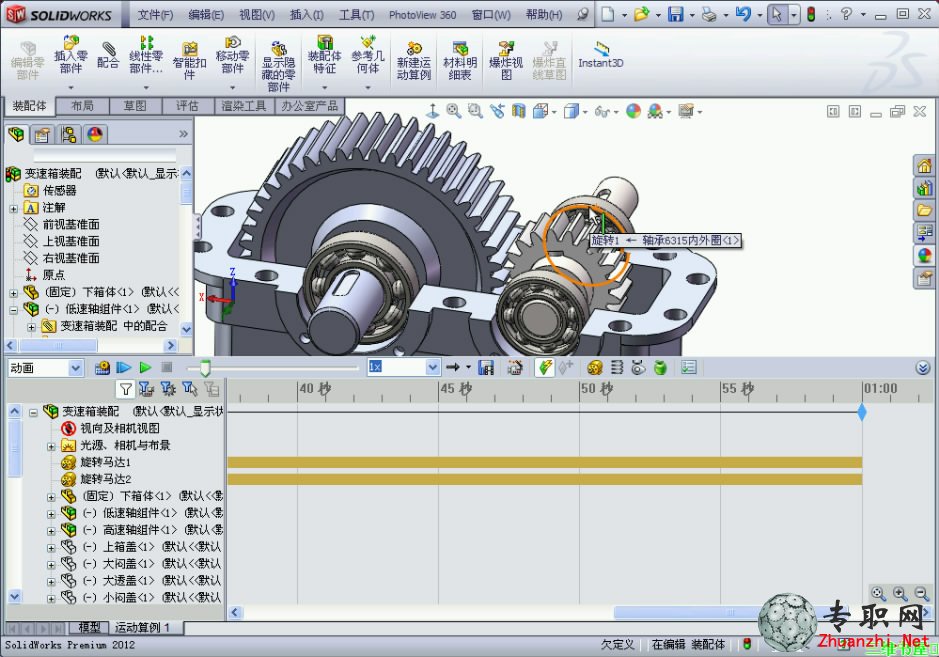Toggle the 视向及相机视图 key-disable icon

point(68,428)
